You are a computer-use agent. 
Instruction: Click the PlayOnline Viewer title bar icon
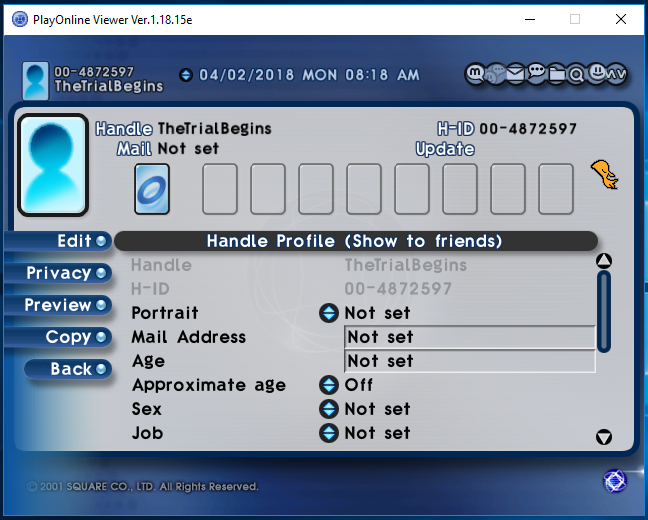(x=19, y=19)
